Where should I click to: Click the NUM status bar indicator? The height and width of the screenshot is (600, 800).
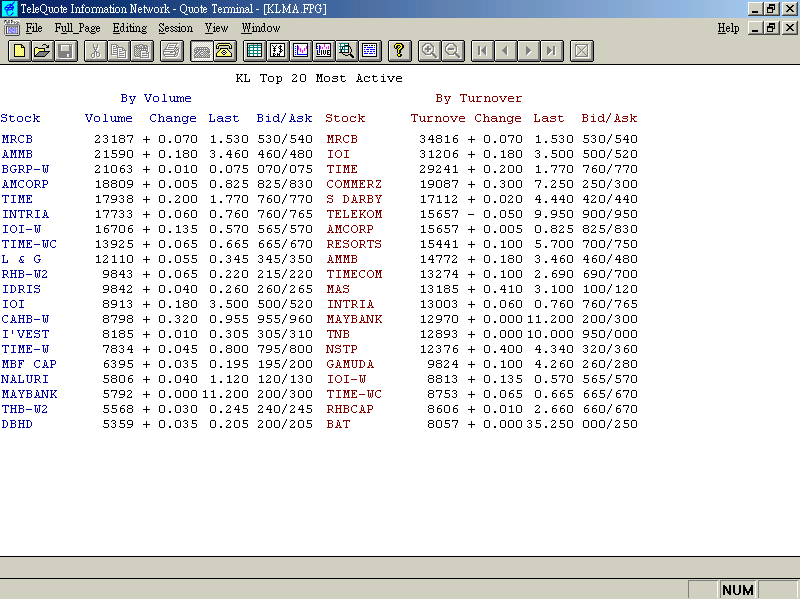click(x=738, y=590)
